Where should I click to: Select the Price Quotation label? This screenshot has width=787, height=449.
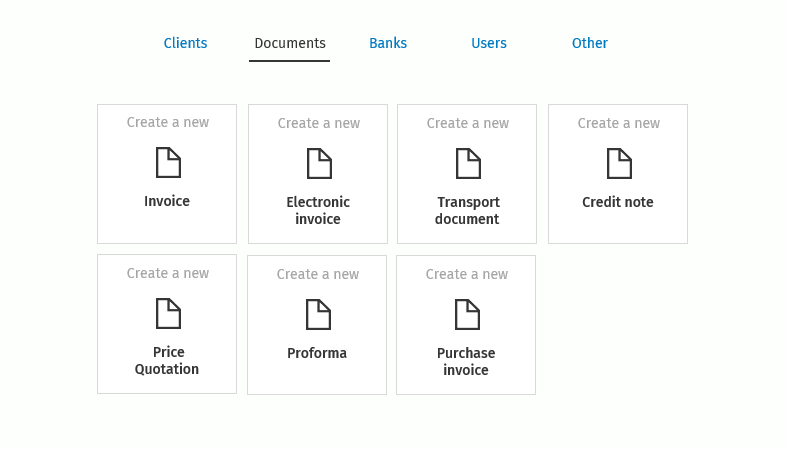point(167,361)
